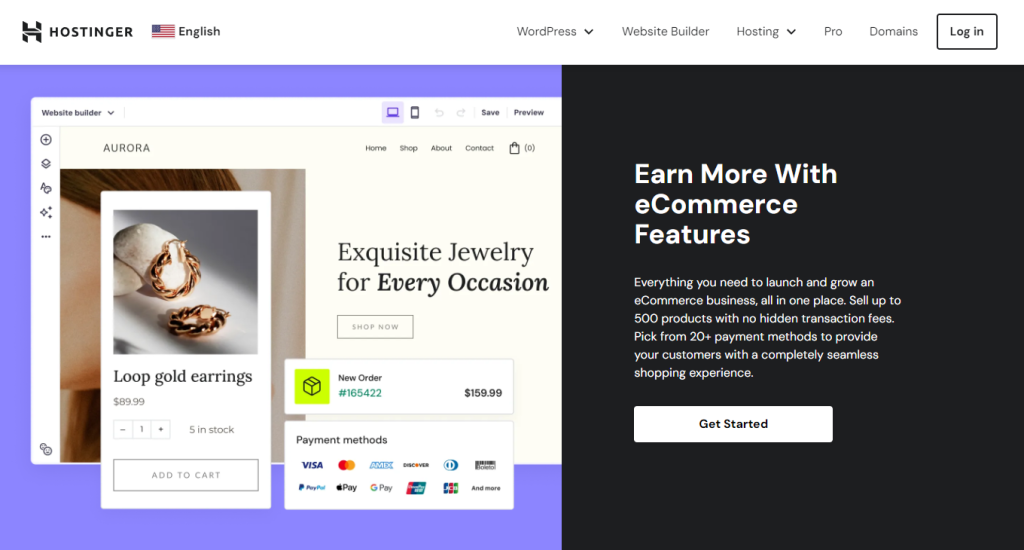This screenshot has height=550, width=1024.
Task: Go to Website Builder nav item
Action: coord(665,32)
